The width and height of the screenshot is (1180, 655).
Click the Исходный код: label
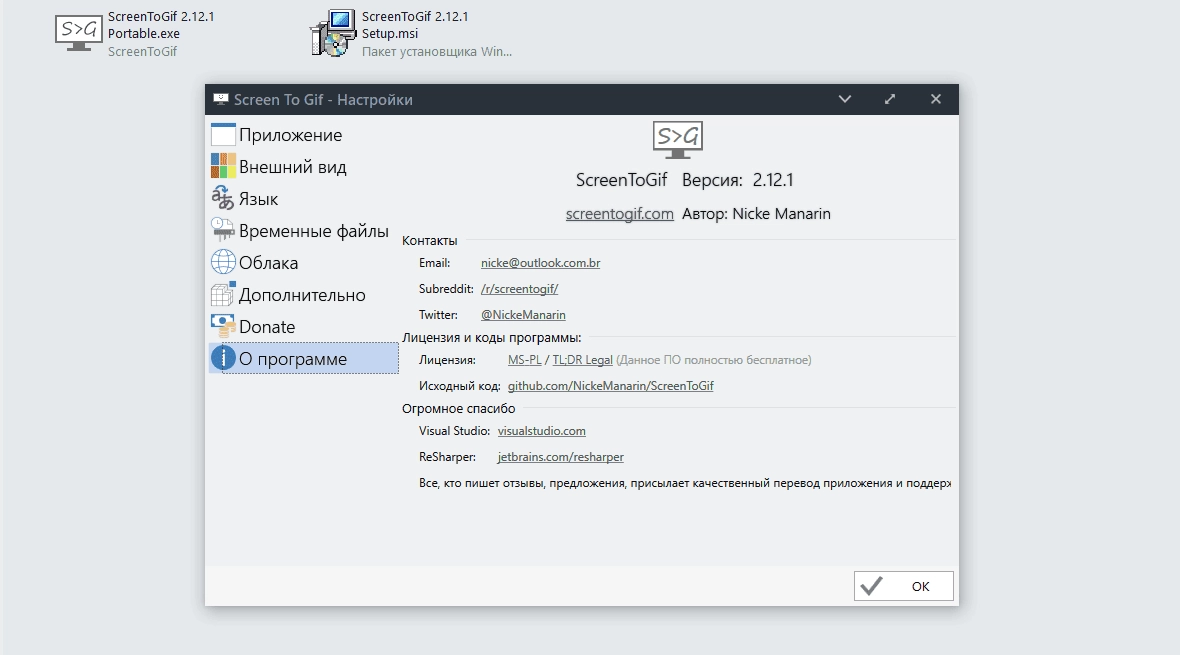(x=459, y=386)
